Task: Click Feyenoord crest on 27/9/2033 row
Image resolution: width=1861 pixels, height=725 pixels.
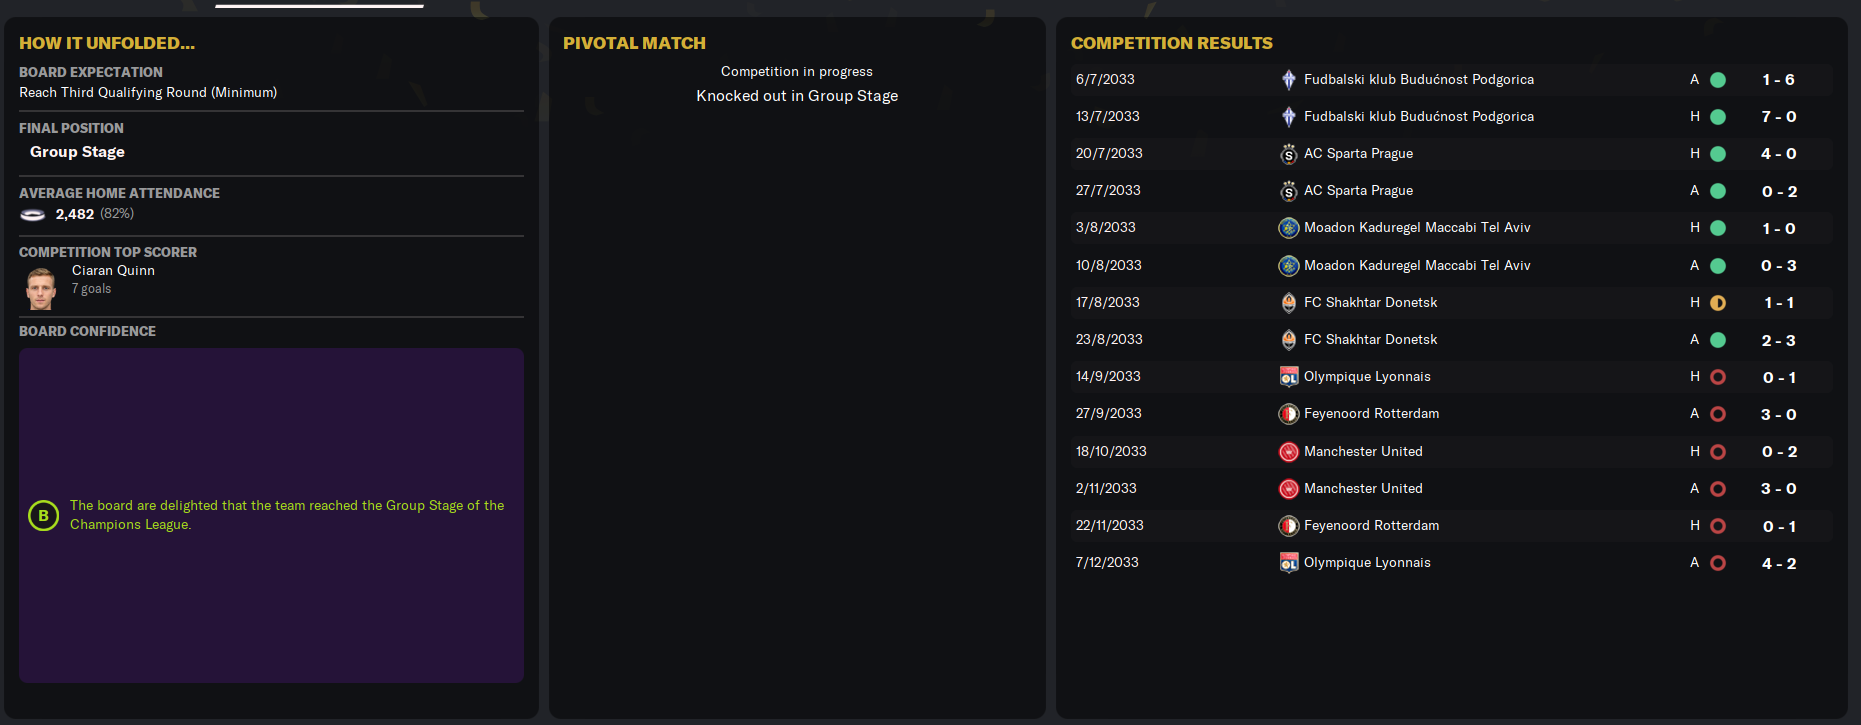Action: coord(1289,414)
